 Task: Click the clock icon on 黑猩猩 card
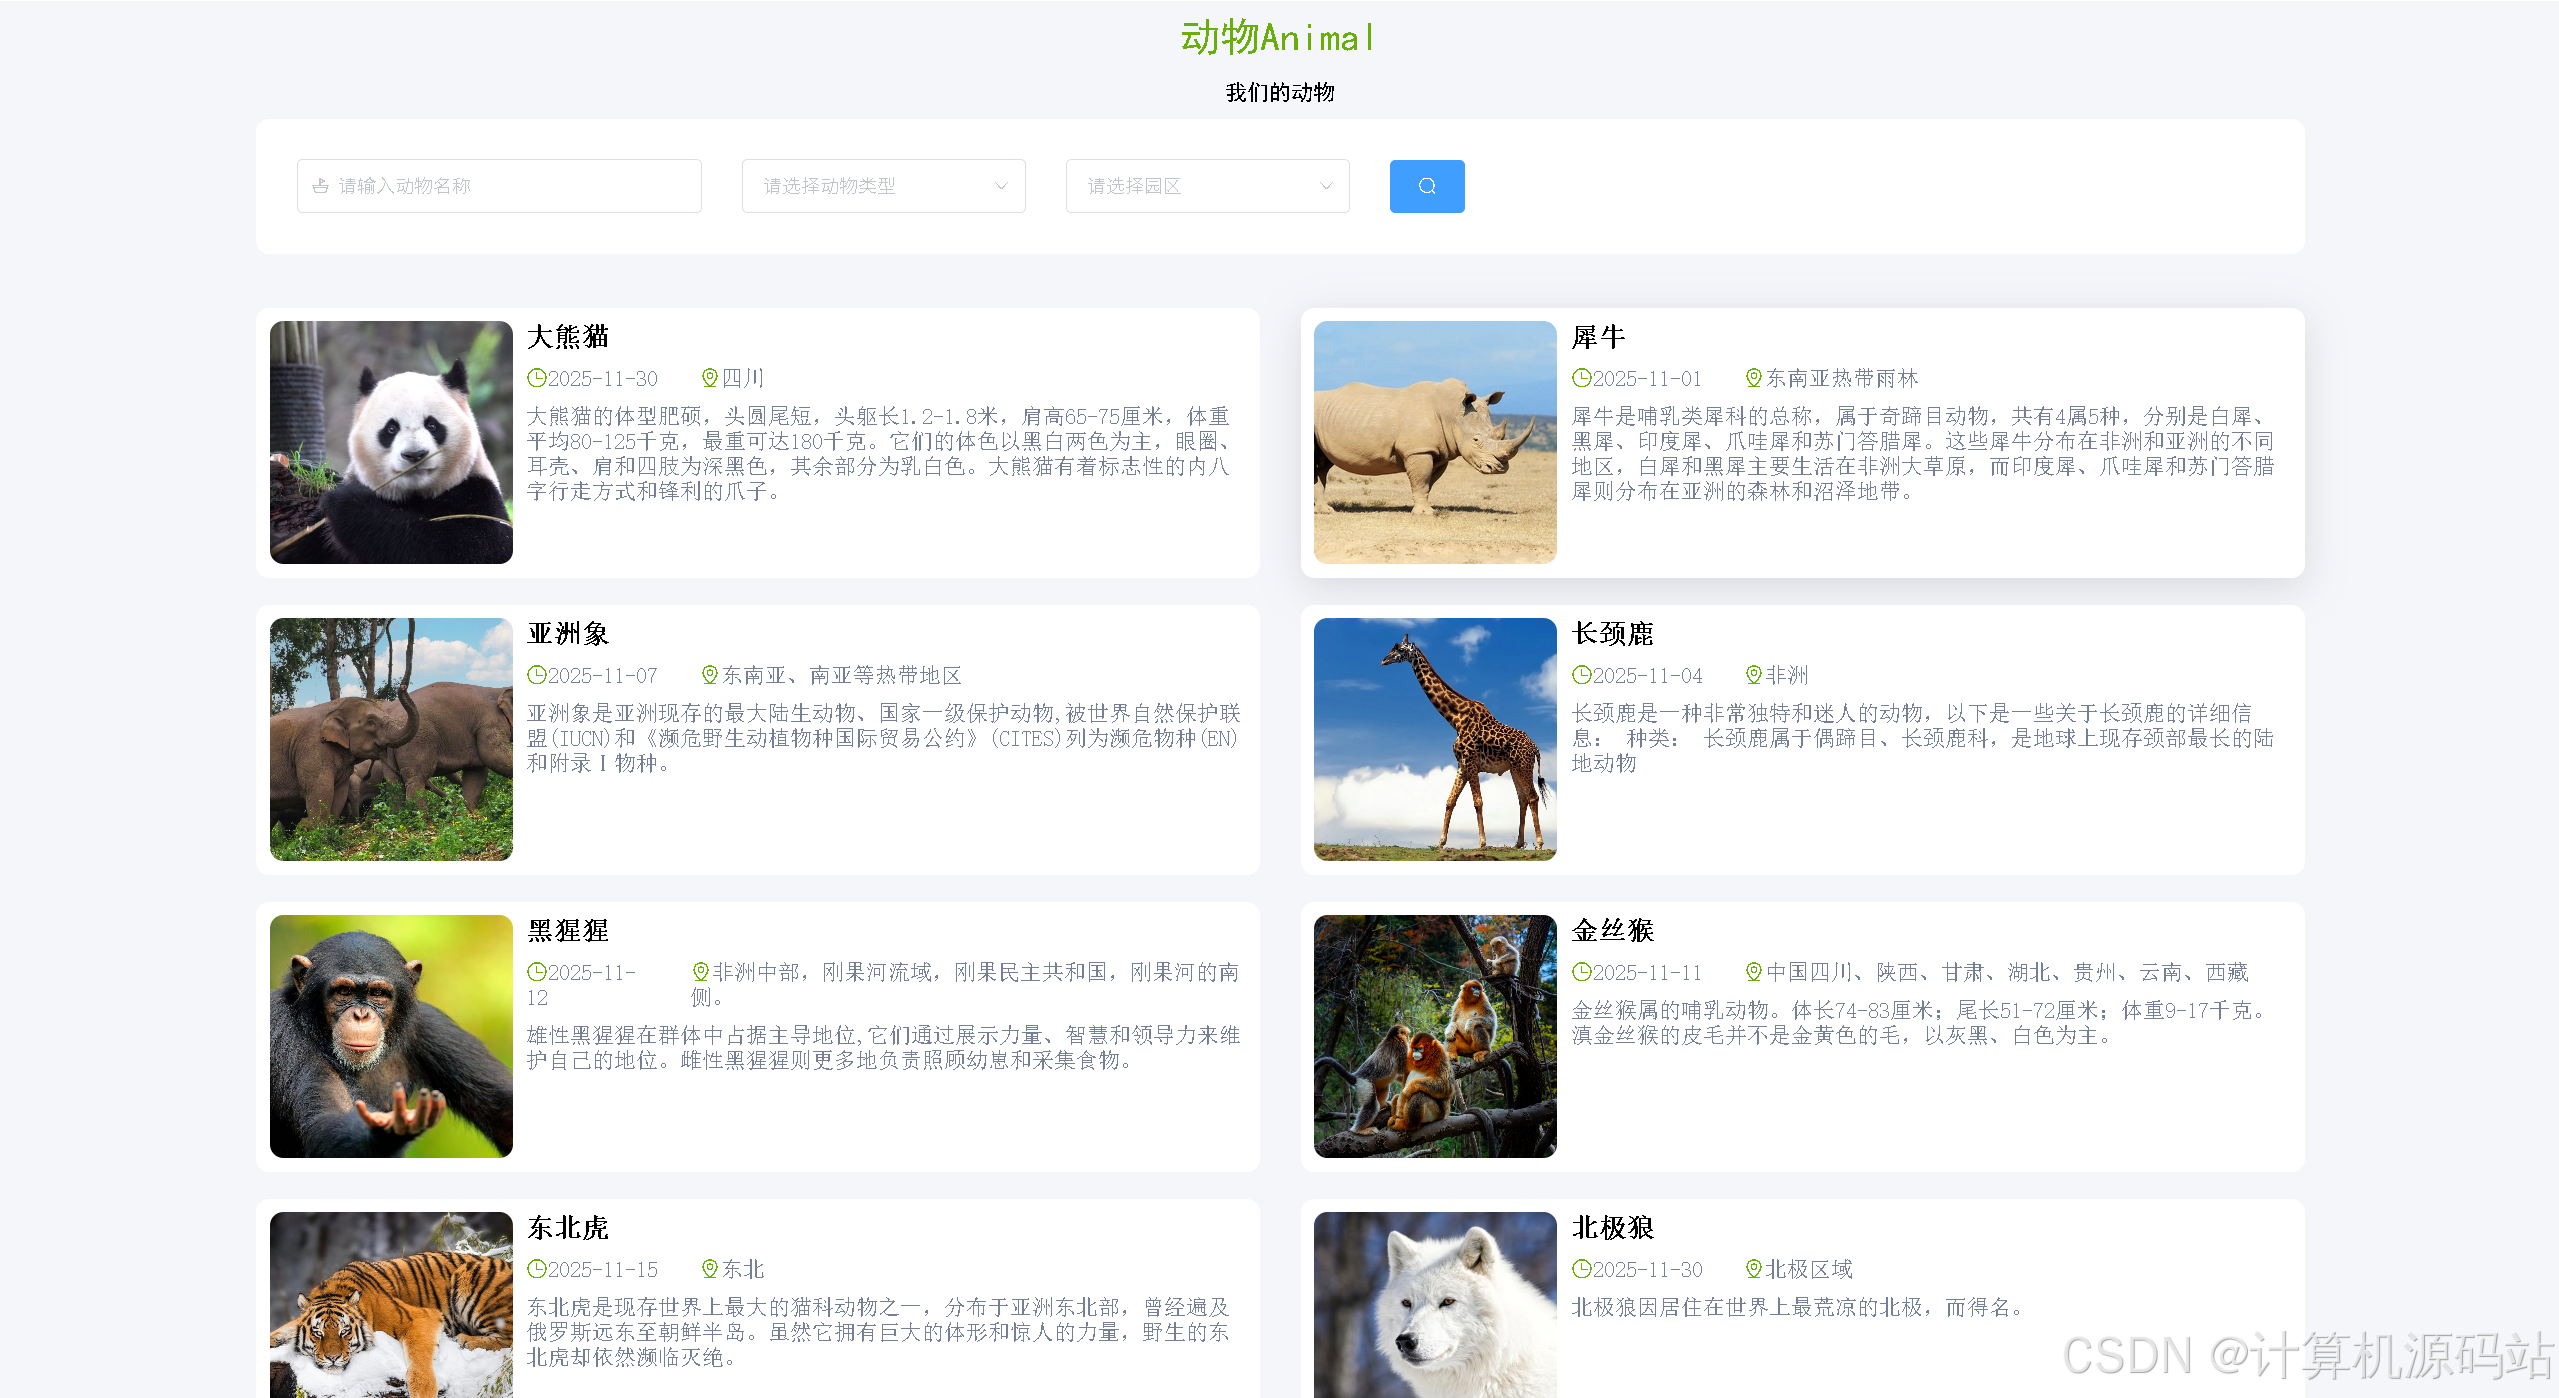coord(536,972)
